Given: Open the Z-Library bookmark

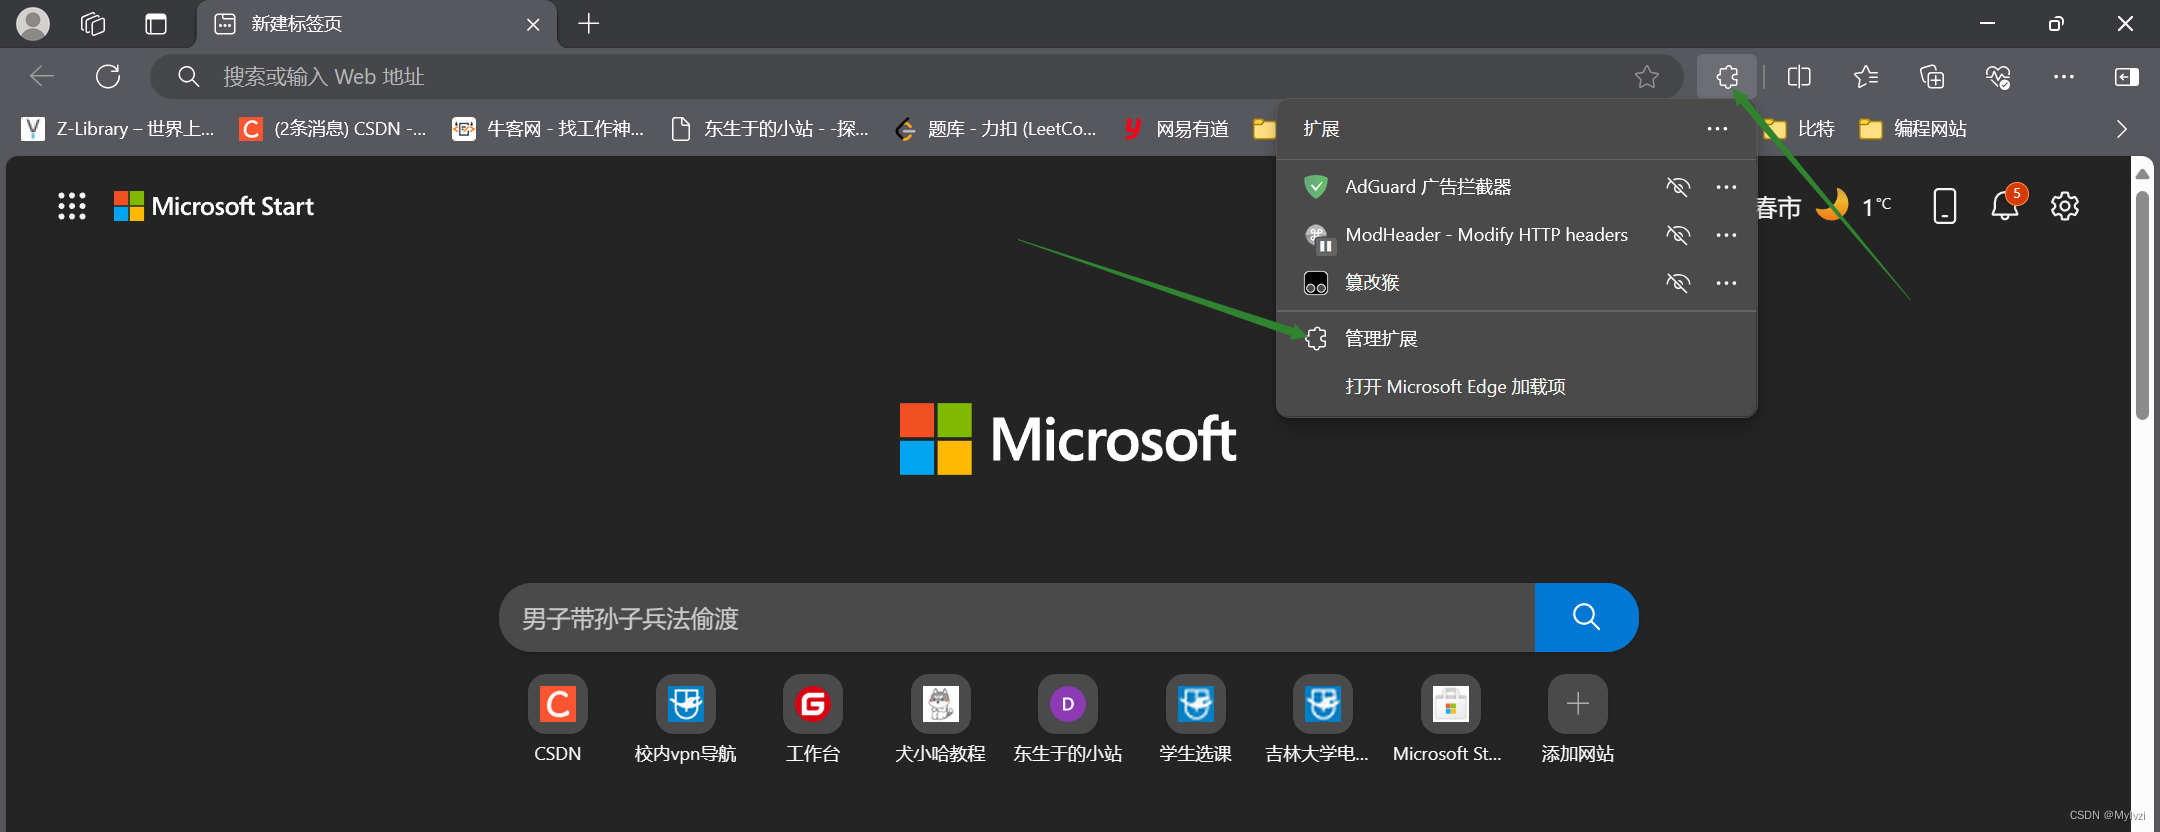Looking at the screenshot, I should (118, 129).
